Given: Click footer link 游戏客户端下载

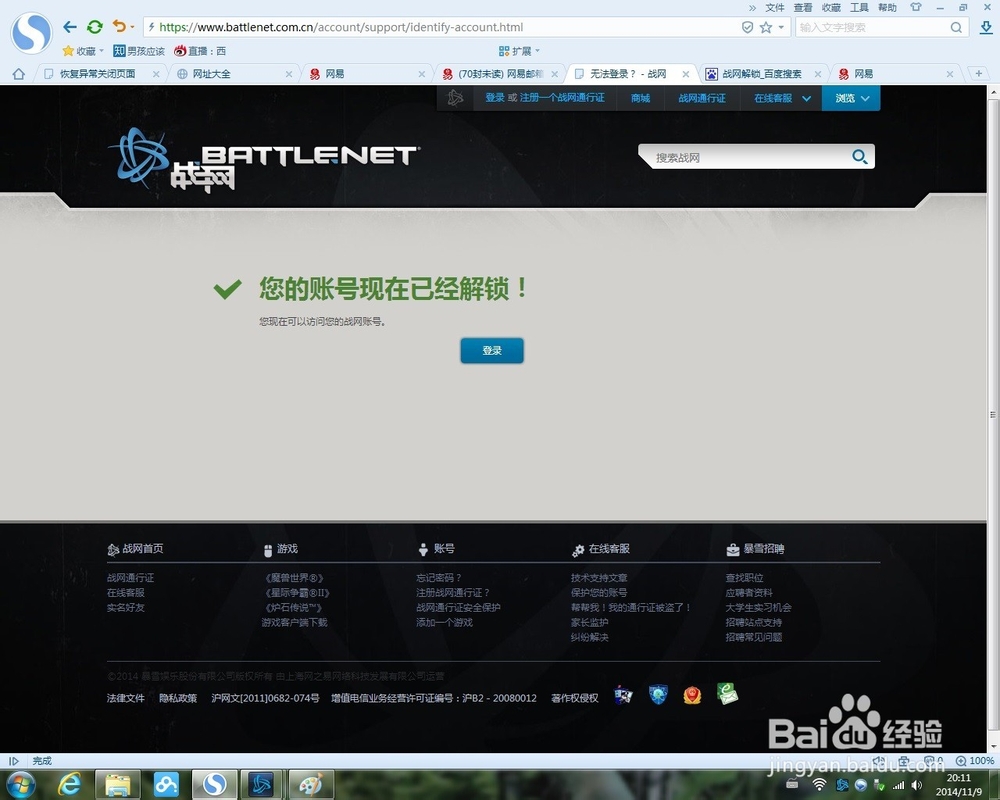Looking at the screenshot, I should point(294,622).
